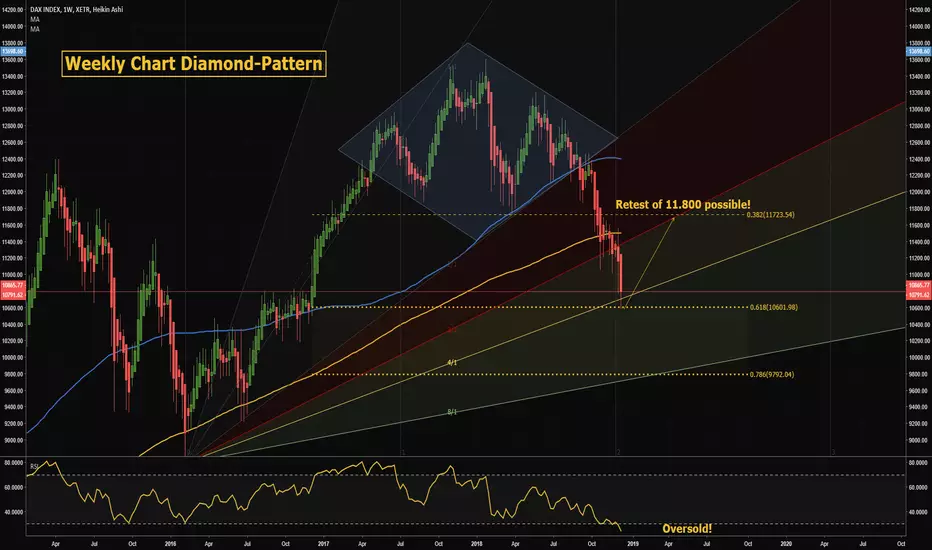This screenshot has height=550, width=932.
Task: Click the 0.382(11723.54) Fibonacci level label
Action: [x=770, y=215]
